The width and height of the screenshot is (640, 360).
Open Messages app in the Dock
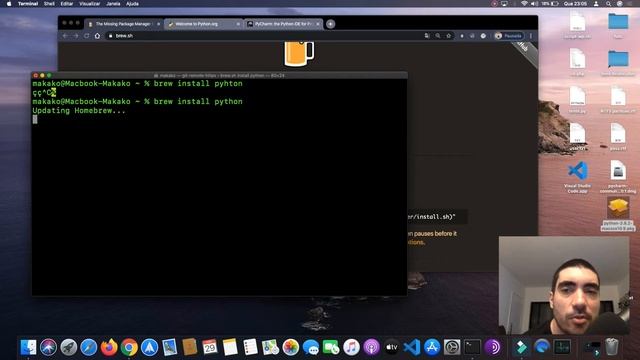(x=311, y=347)
